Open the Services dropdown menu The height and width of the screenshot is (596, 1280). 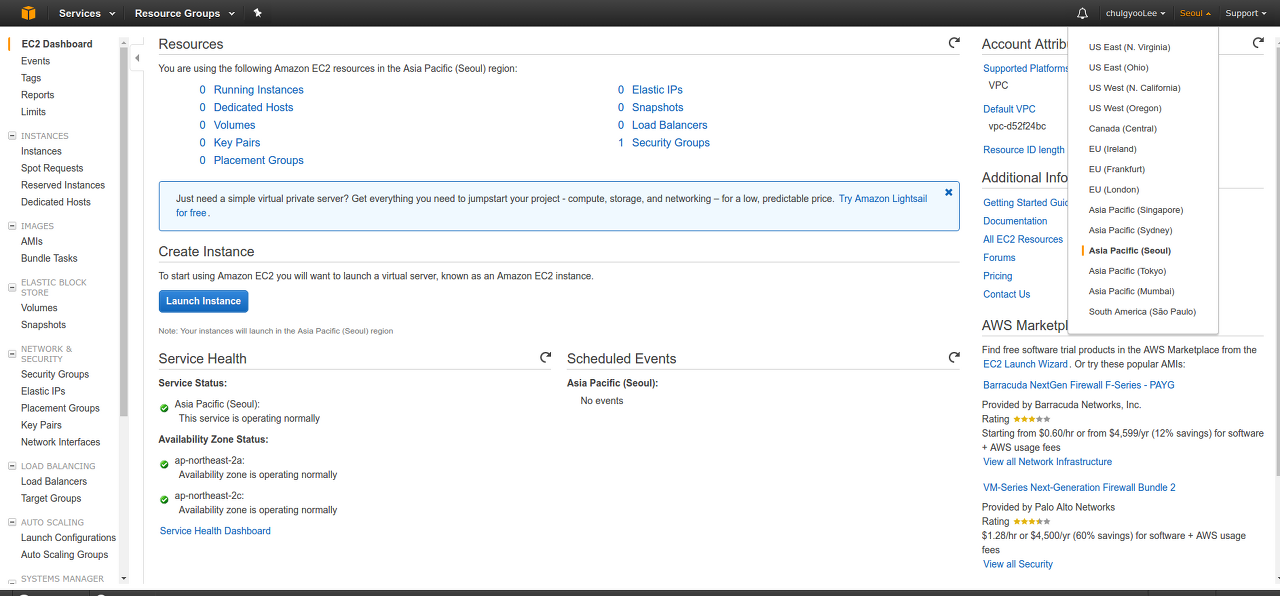click(x=87, y=13)
